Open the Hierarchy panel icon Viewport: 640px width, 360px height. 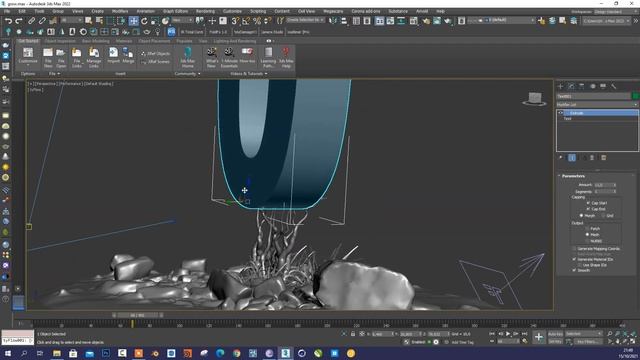tap(582, 86)
